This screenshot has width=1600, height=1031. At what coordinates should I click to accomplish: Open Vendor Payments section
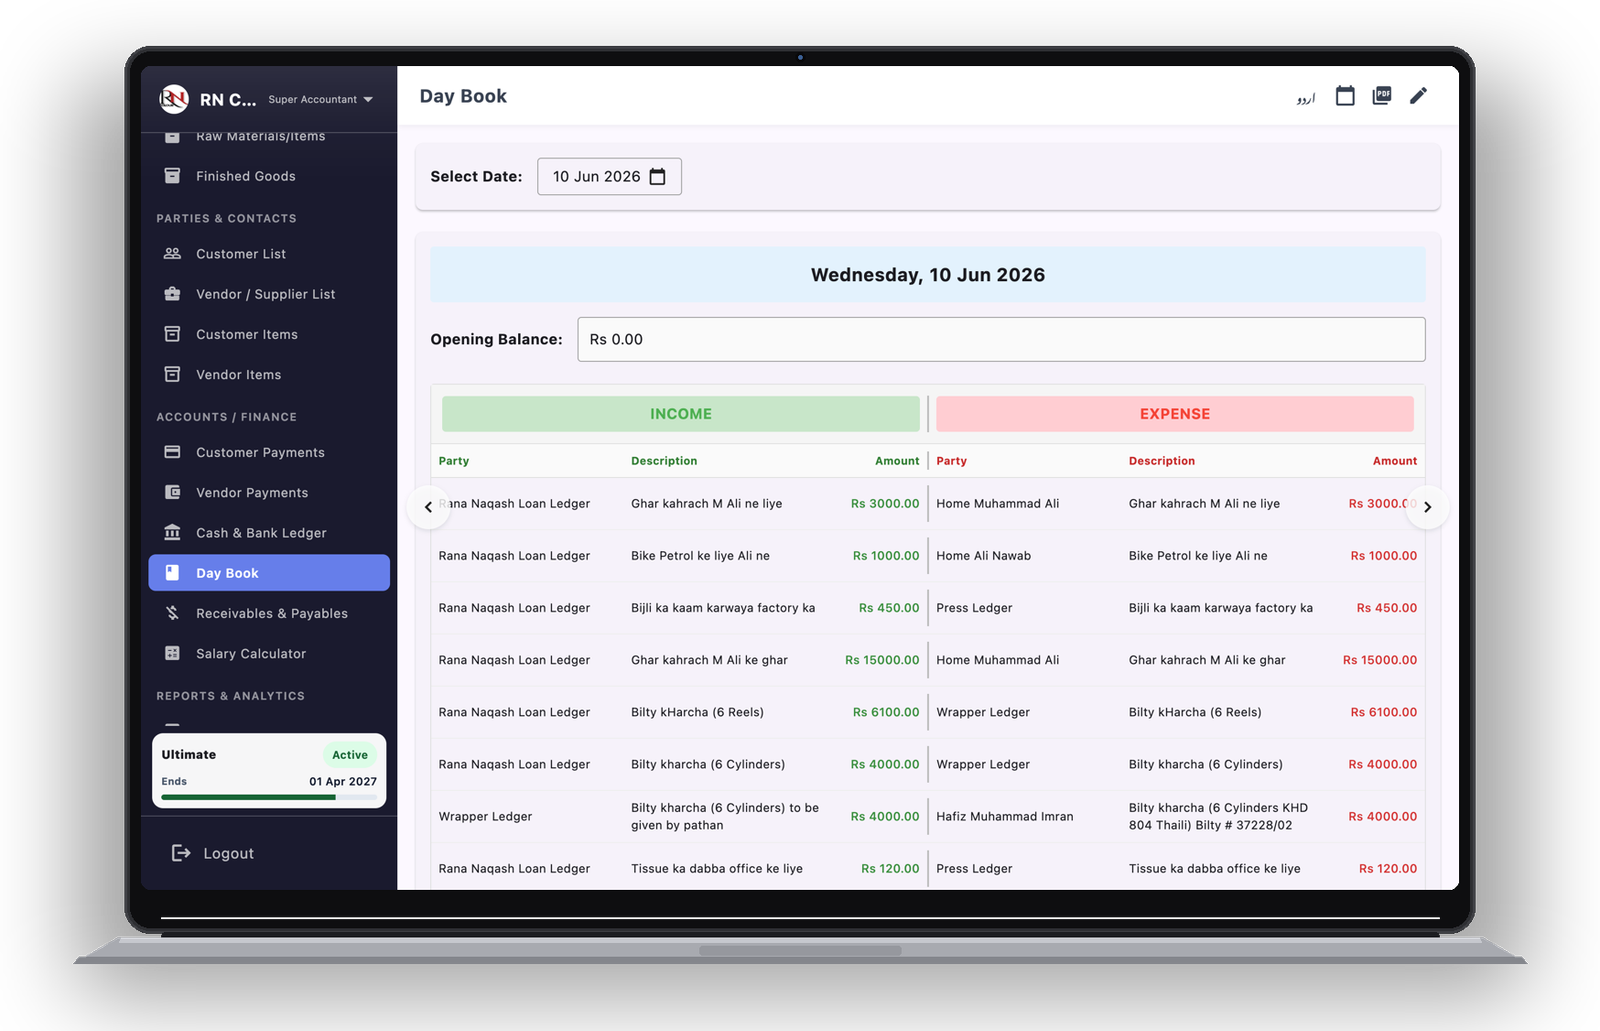pyautogui.click(x=269, y=492)
